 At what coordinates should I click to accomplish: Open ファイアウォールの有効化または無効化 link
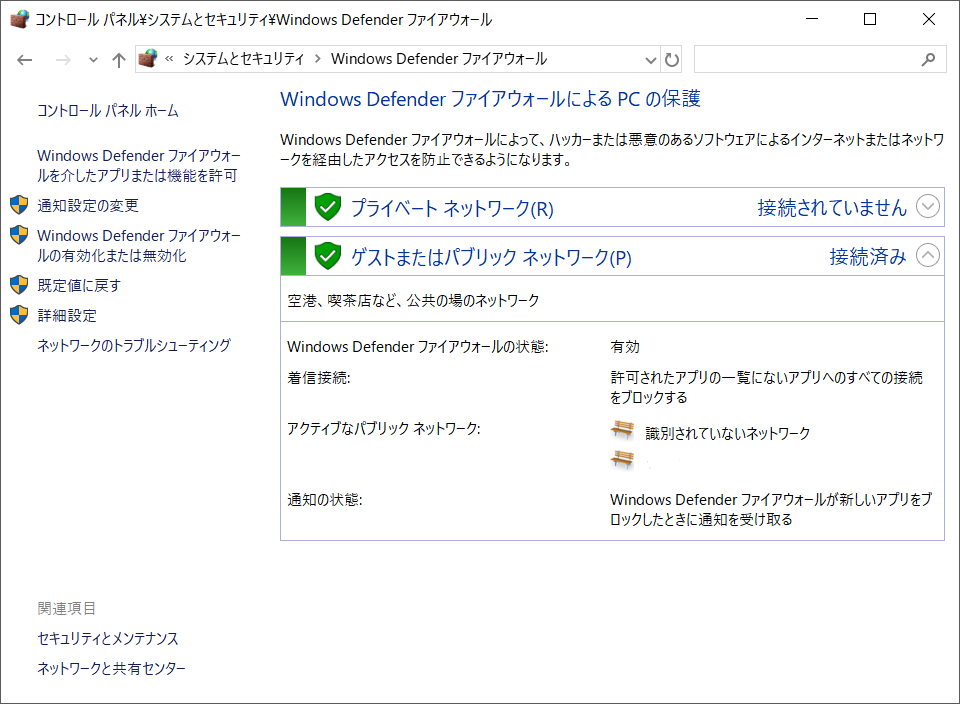(x=138, y=245)
